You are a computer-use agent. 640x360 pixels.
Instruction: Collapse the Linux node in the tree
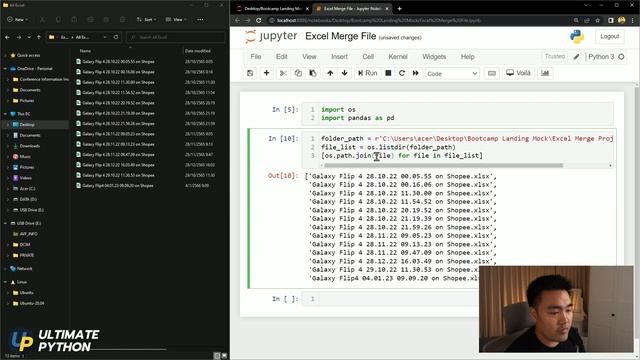(6, 282)
